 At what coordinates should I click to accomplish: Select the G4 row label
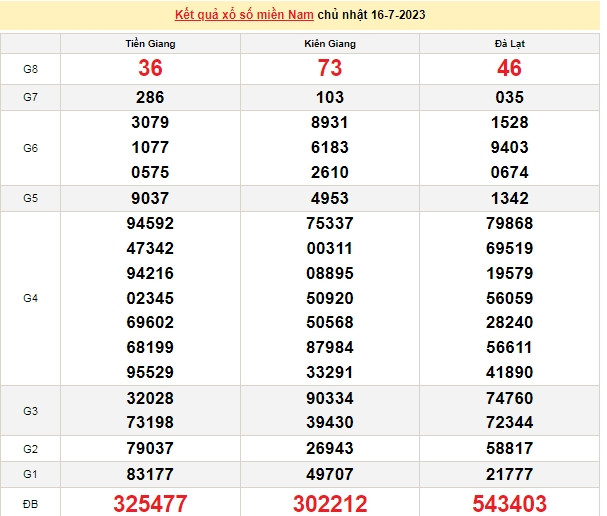(x=31, y=298)
